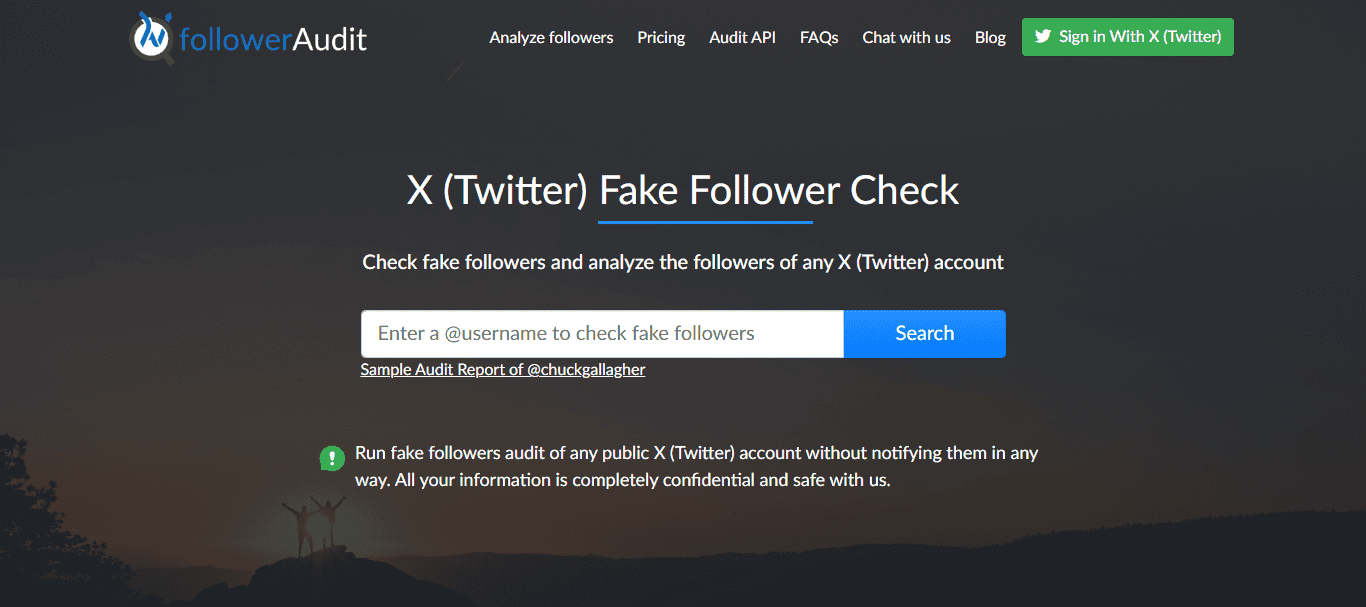Open the FAQs page
Viewport: 1366px width, 607px height.
click(x=819, y=37)
